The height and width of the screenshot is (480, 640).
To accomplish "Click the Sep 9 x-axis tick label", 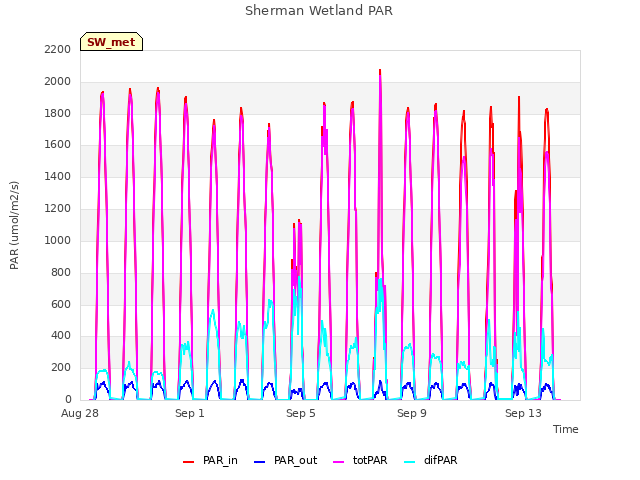I will pyautogui.click(x=412, y=413).
